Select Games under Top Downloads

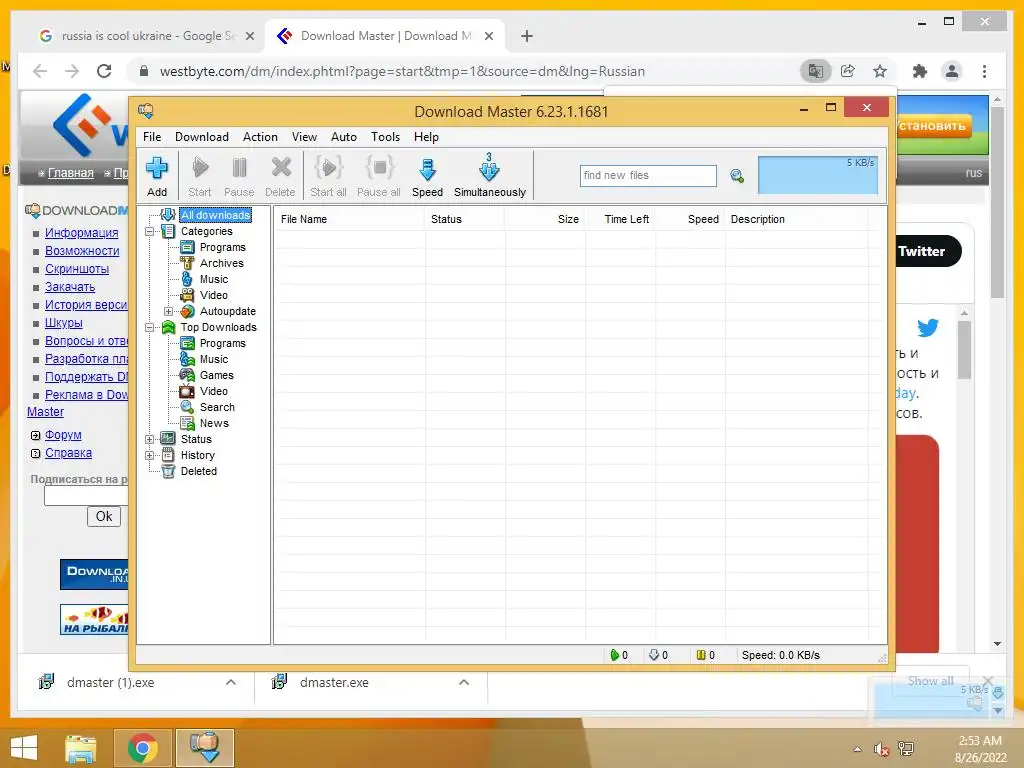[x=216, y=375]
